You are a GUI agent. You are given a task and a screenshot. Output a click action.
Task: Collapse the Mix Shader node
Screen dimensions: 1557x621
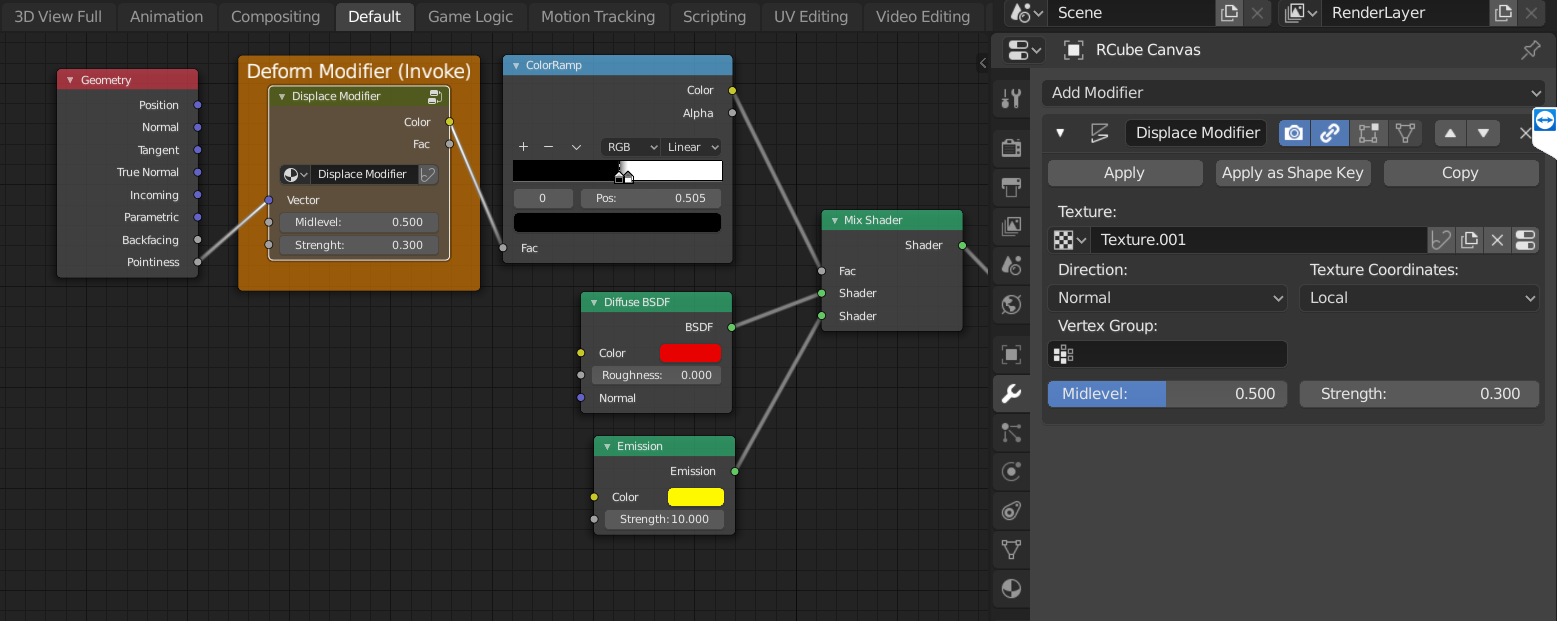tap(835, 221)
